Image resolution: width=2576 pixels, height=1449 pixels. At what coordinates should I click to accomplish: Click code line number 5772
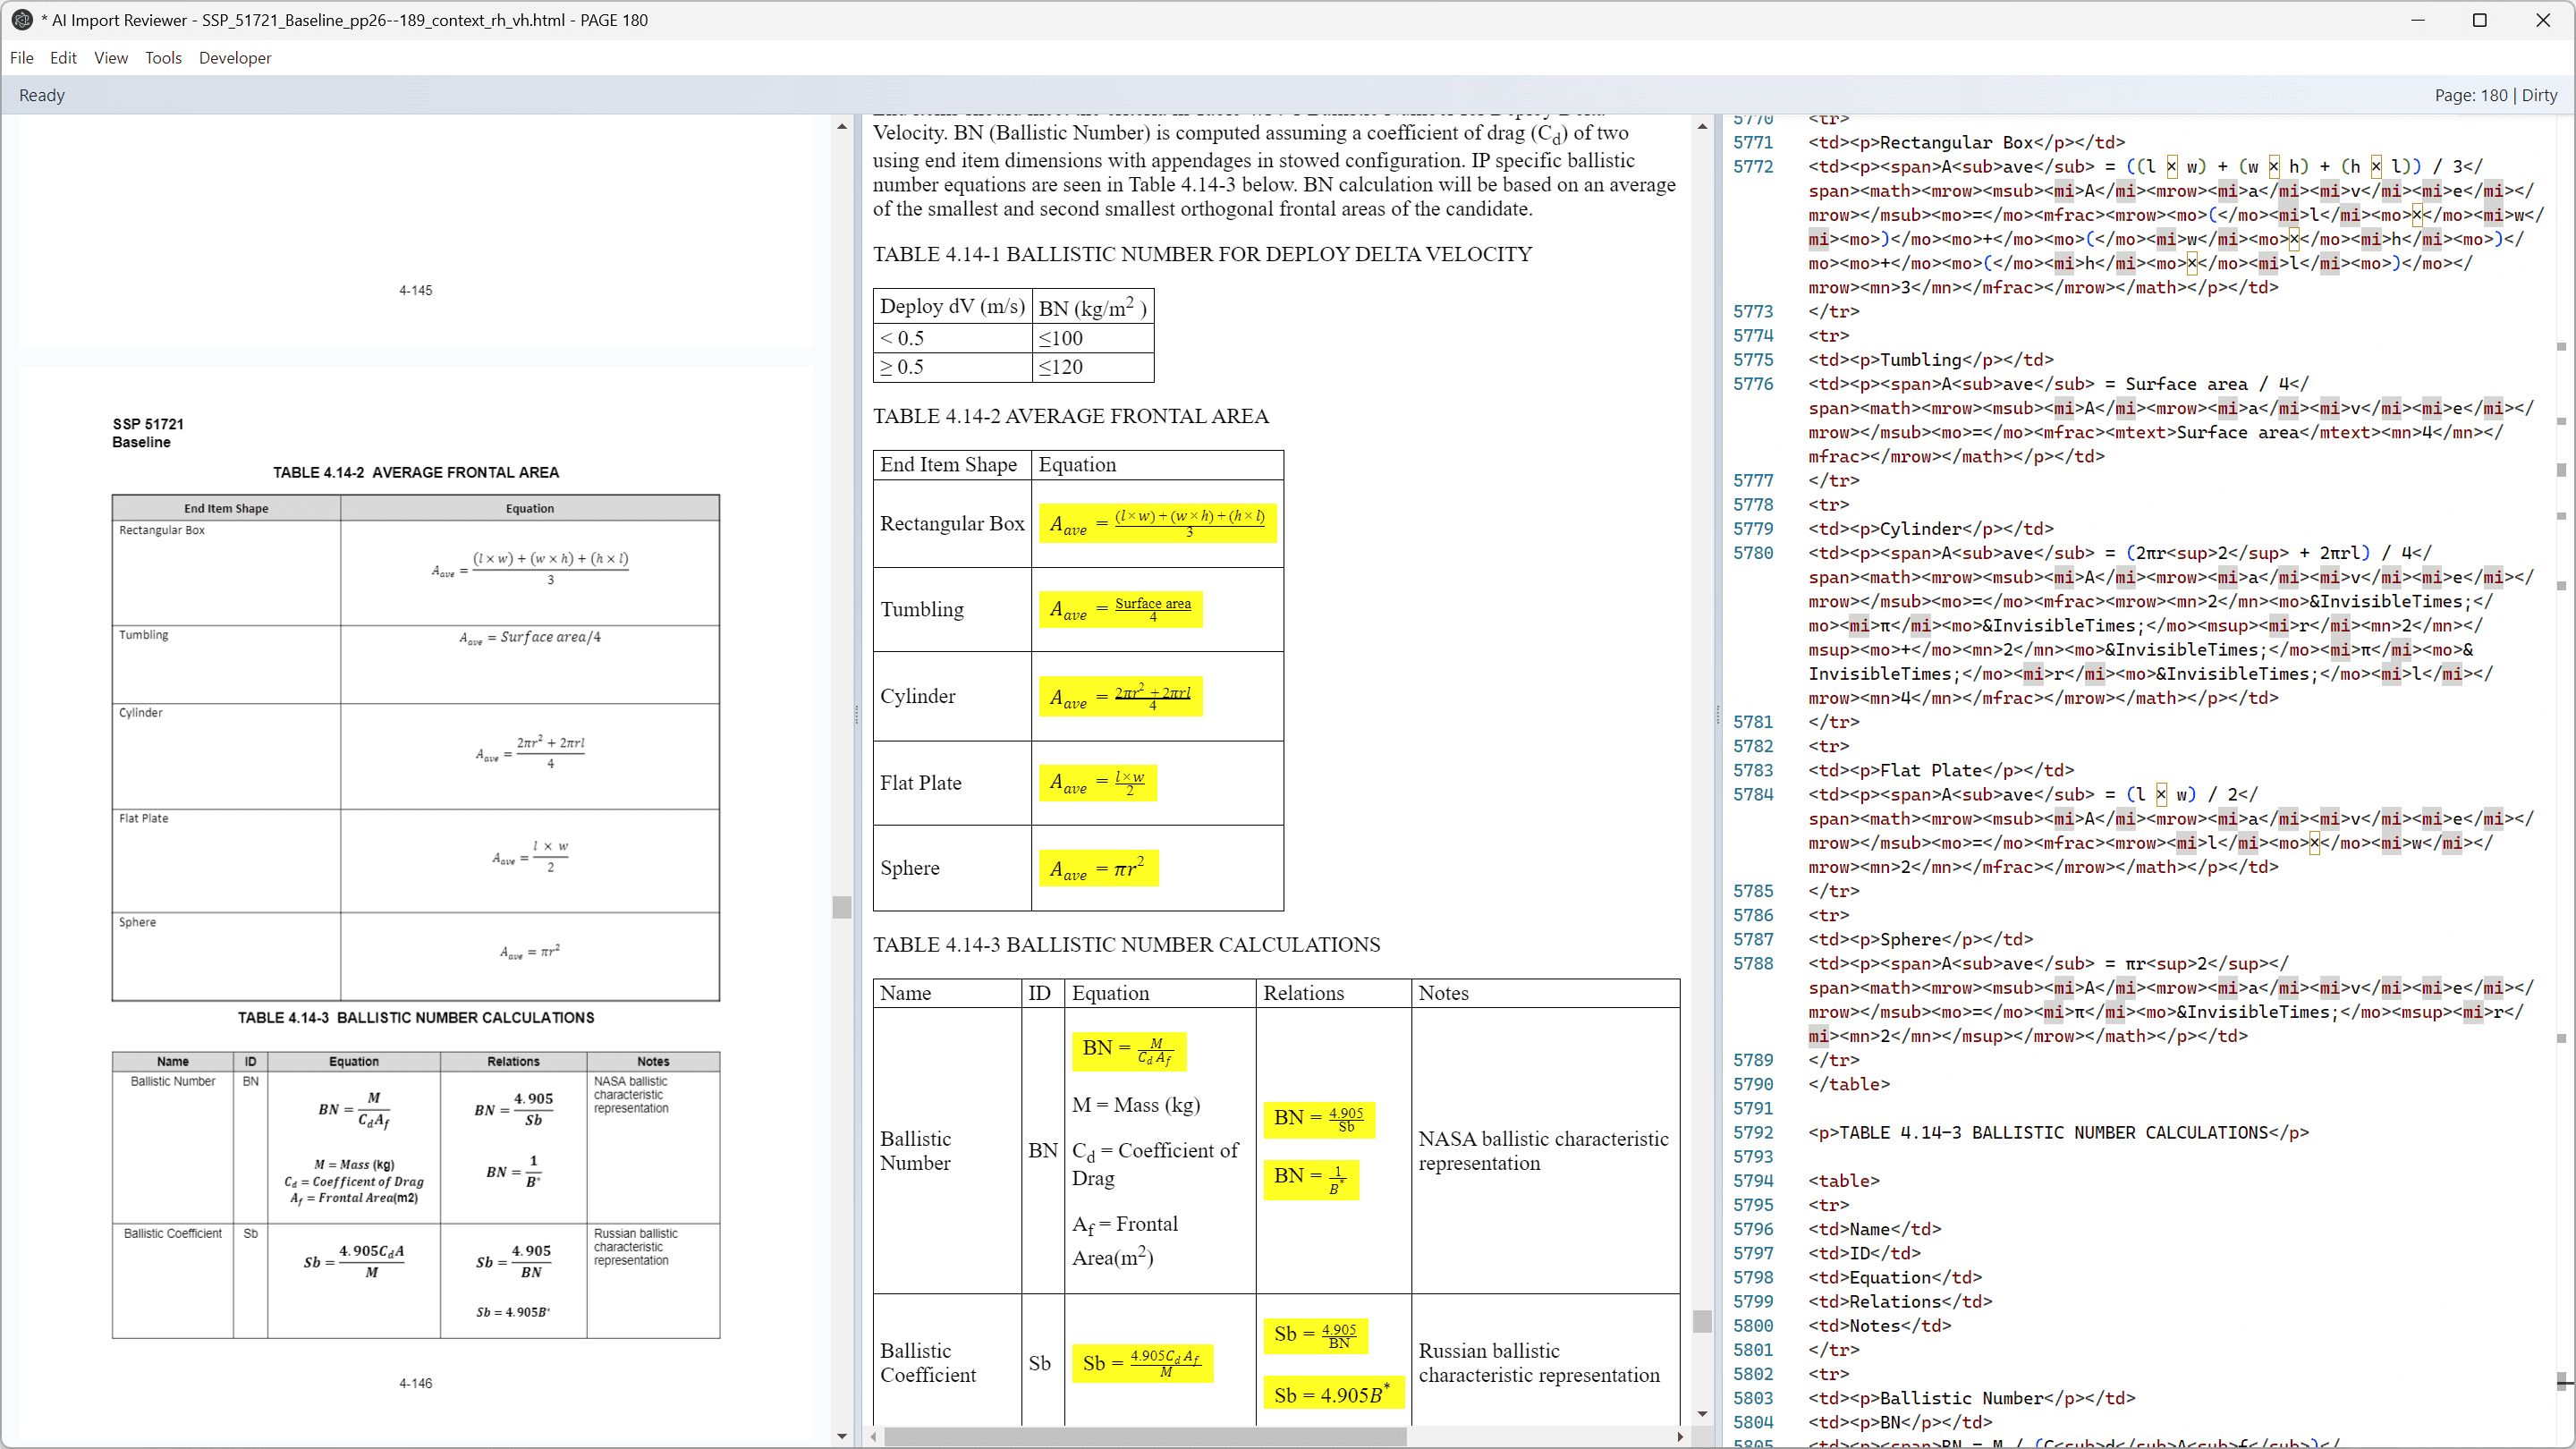tap(1753, 167)
